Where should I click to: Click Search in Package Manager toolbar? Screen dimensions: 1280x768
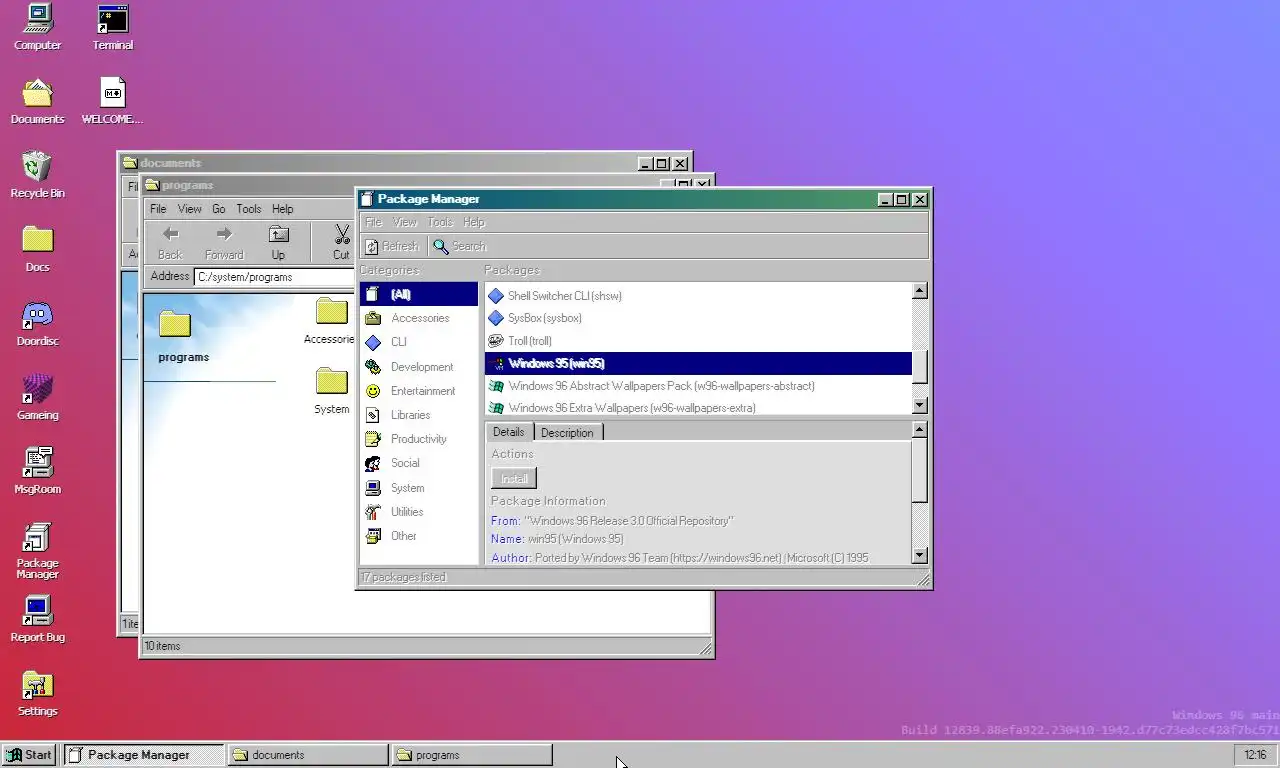click(460, 246)
